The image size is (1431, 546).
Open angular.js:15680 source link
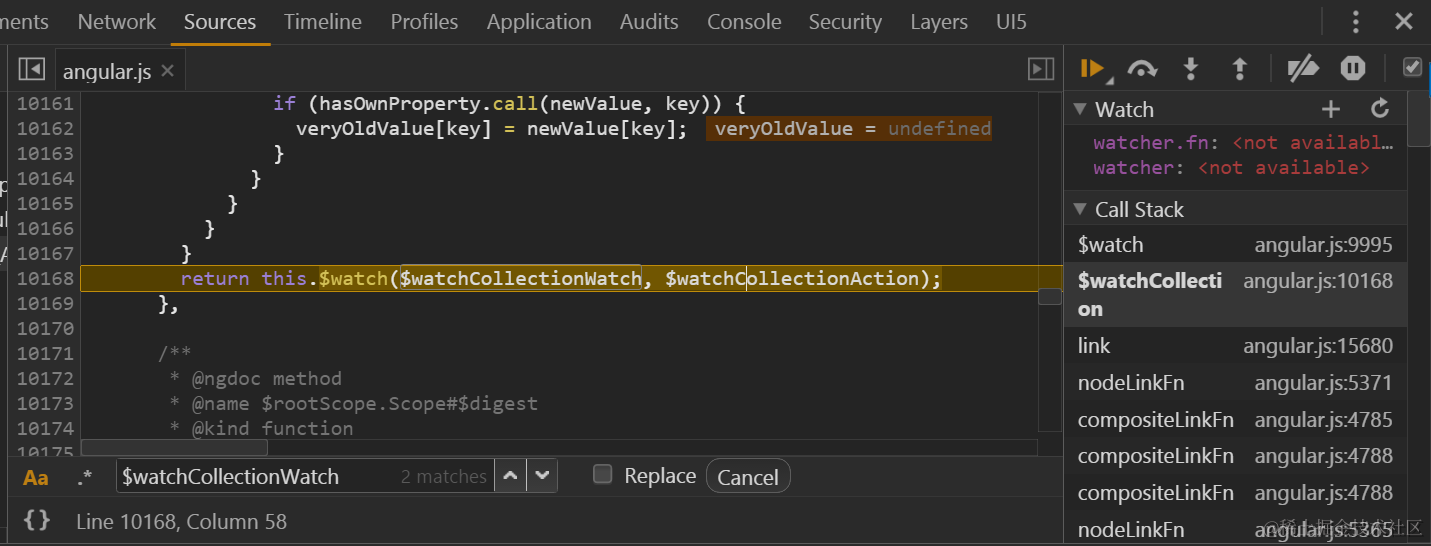[x=1318, y=346]
